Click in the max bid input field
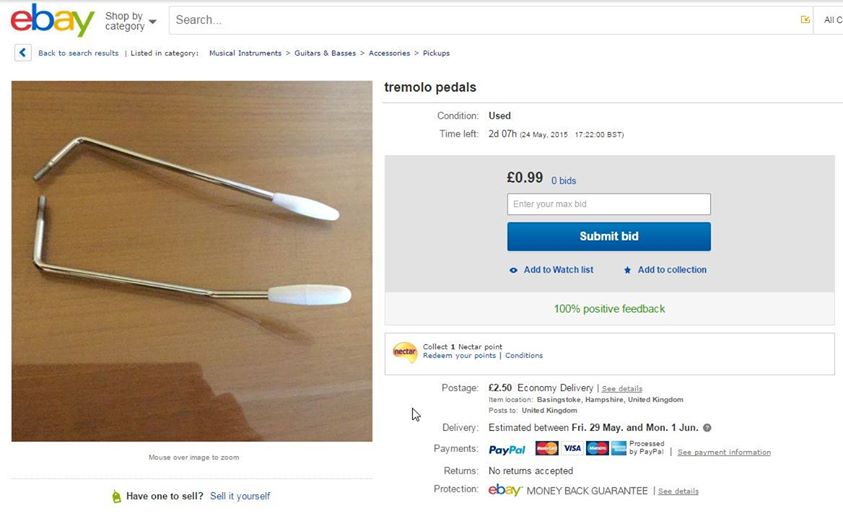843x516 pixels. tap(608, 204)
